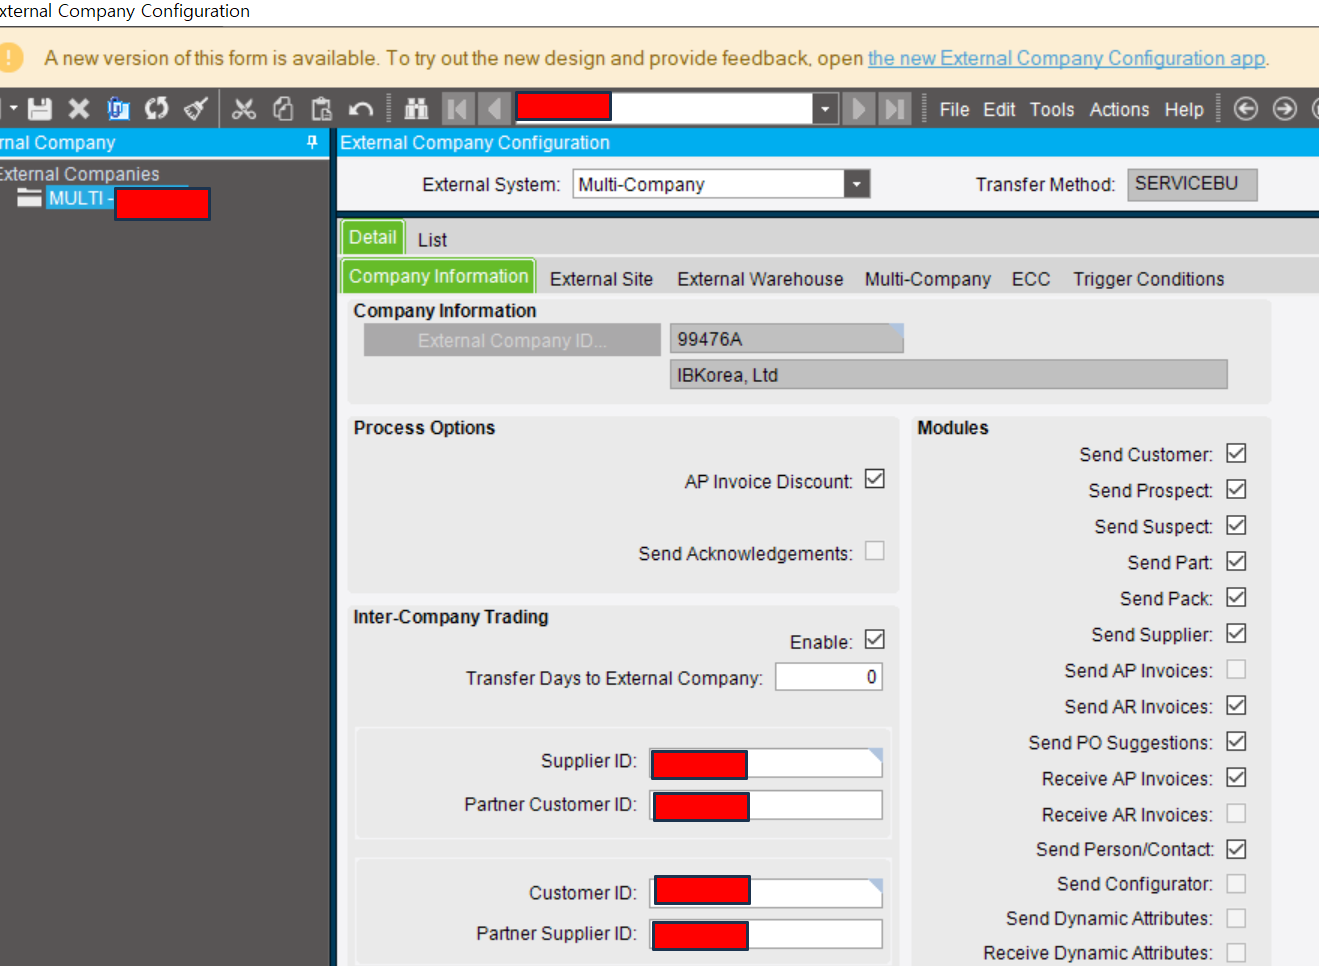The height and width of the screenshot is (966, 1319).
Task: Click the Refresh arrows icon
Action: 157,109
